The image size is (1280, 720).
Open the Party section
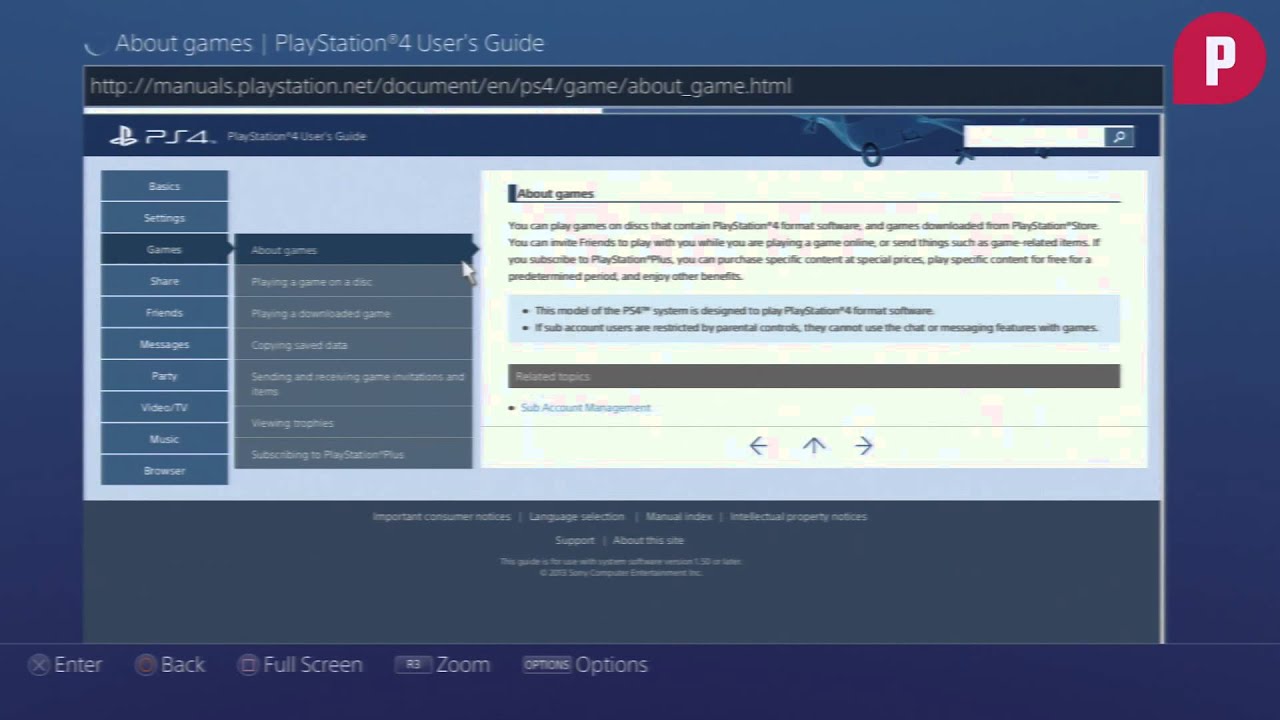pyautogui.click(x=164, y=376)
